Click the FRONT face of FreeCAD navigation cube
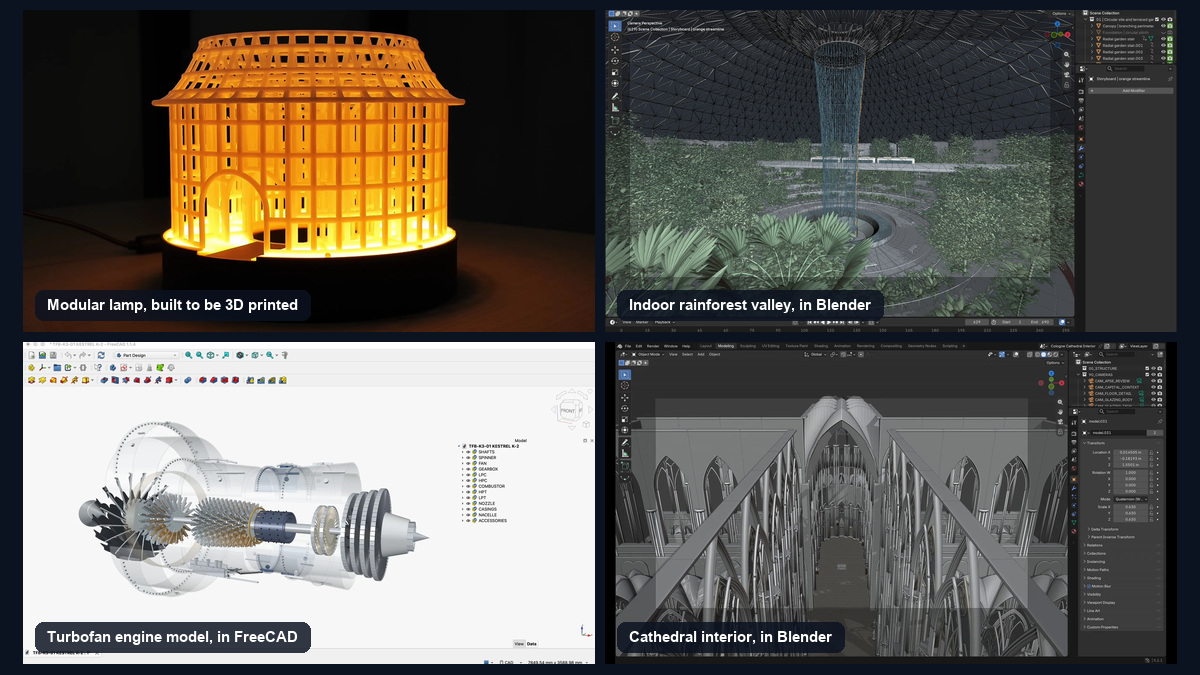The height and width of the screenshot is (675, 1200). pos(567,411)
